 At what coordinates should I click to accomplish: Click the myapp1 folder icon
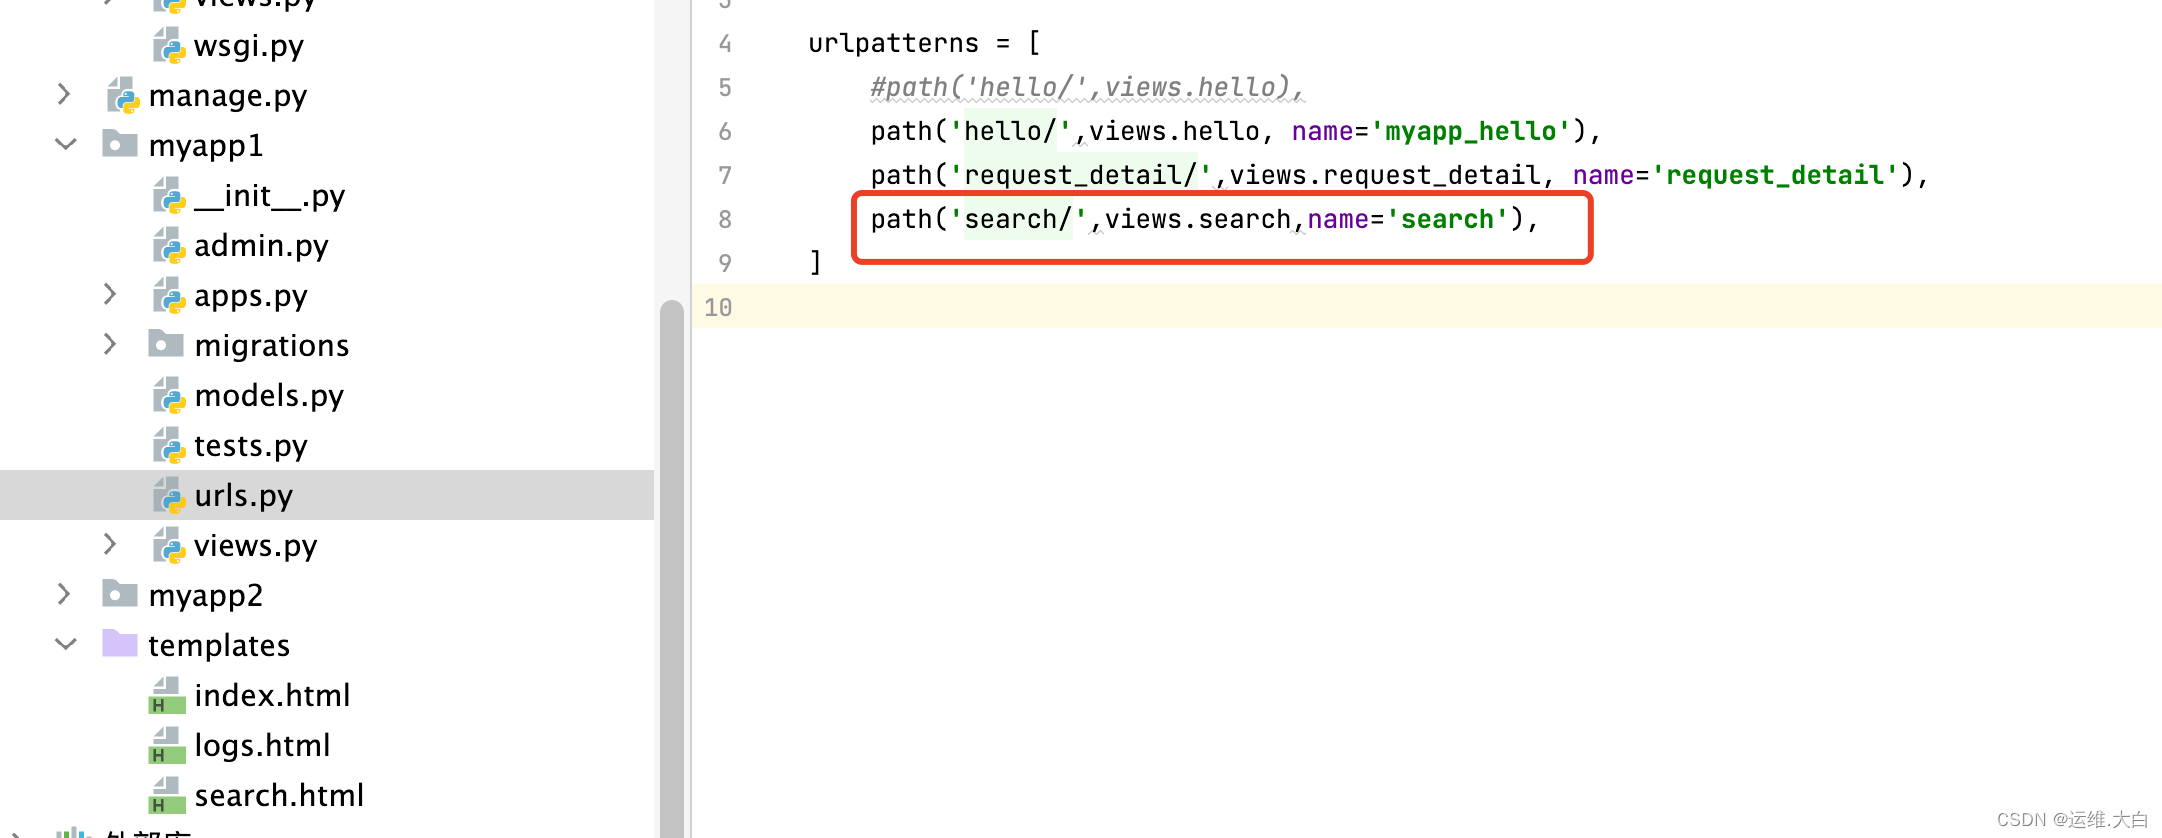(120, 144)
